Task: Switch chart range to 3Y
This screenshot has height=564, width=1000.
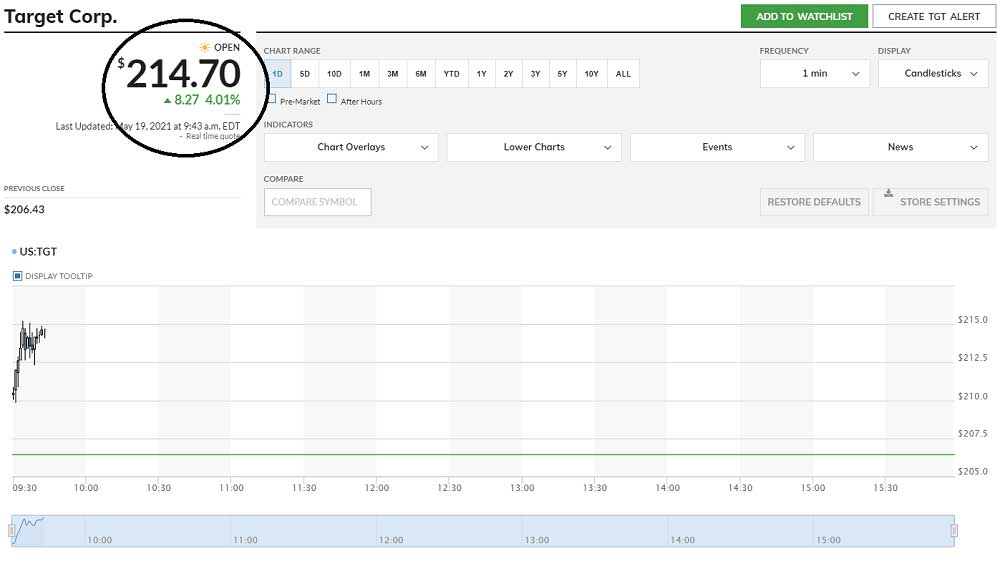Action: [x=535, y=74]
